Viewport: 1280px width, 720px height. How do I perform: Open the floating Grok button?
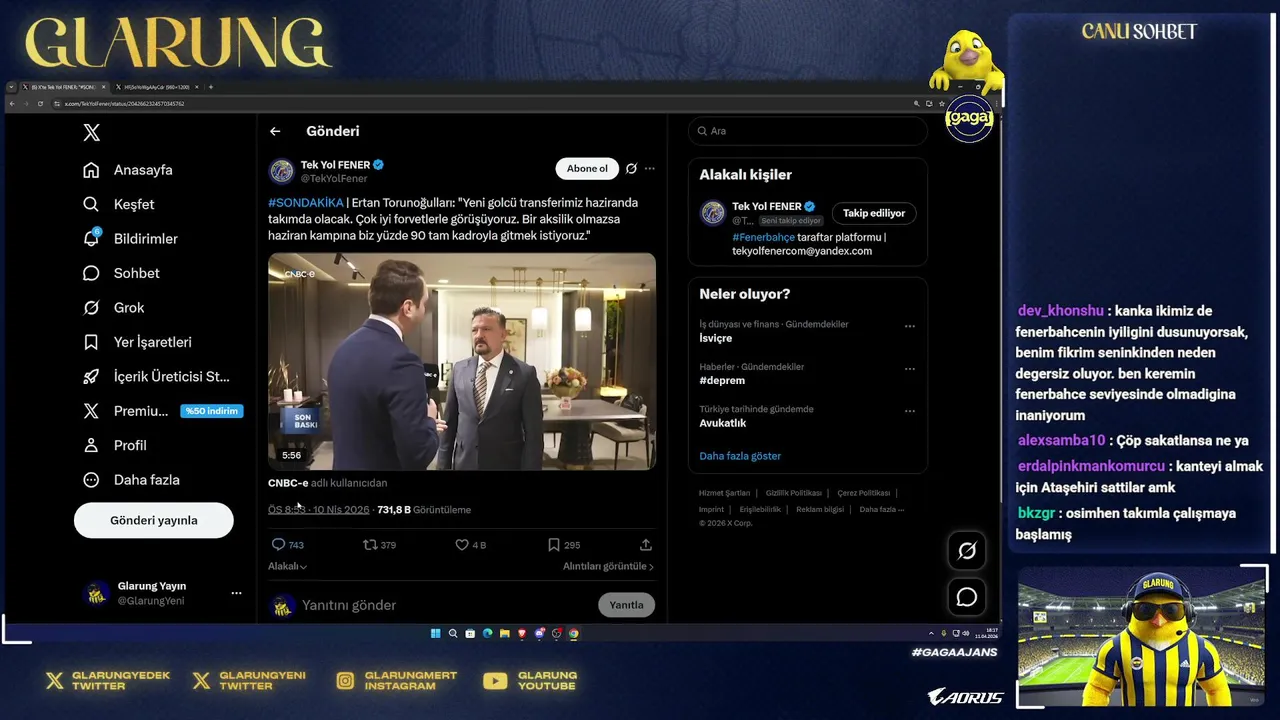(x=967, y=550)
